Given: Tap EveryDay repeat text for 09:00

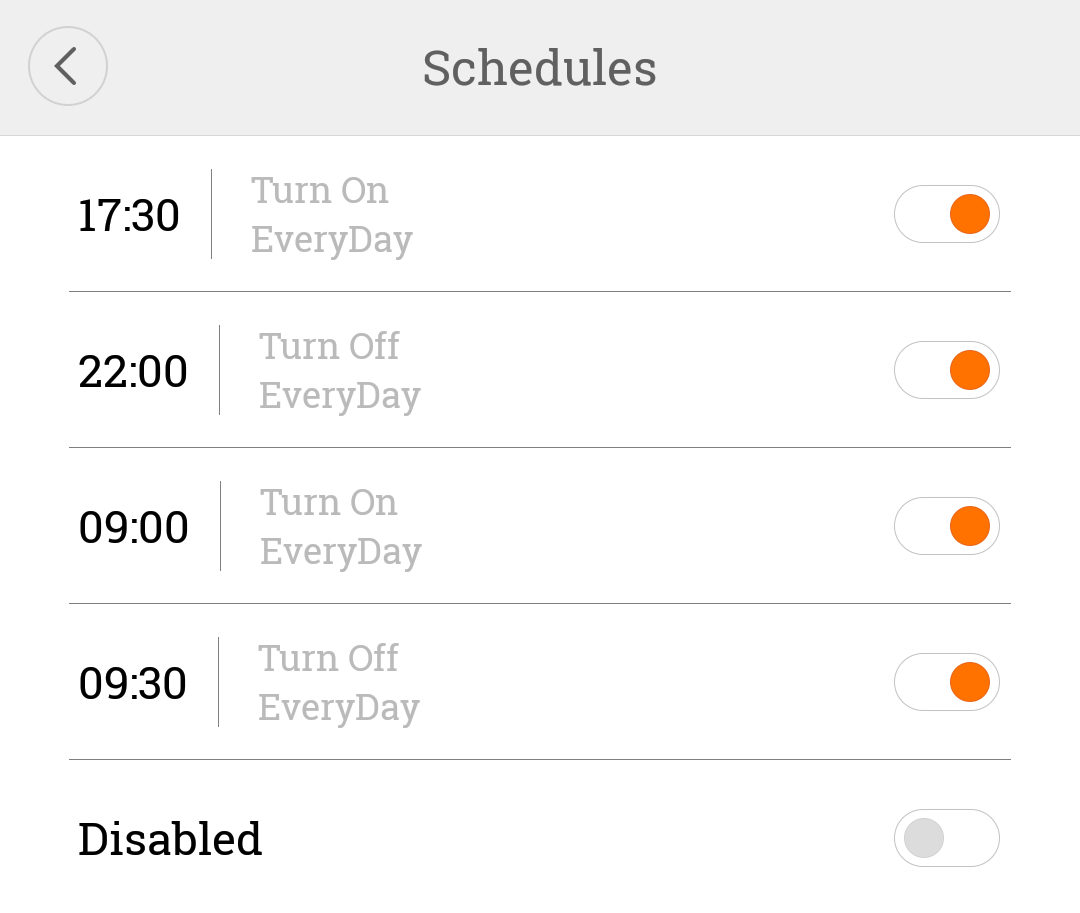Looking at the screenshot, I should point(340,552).
